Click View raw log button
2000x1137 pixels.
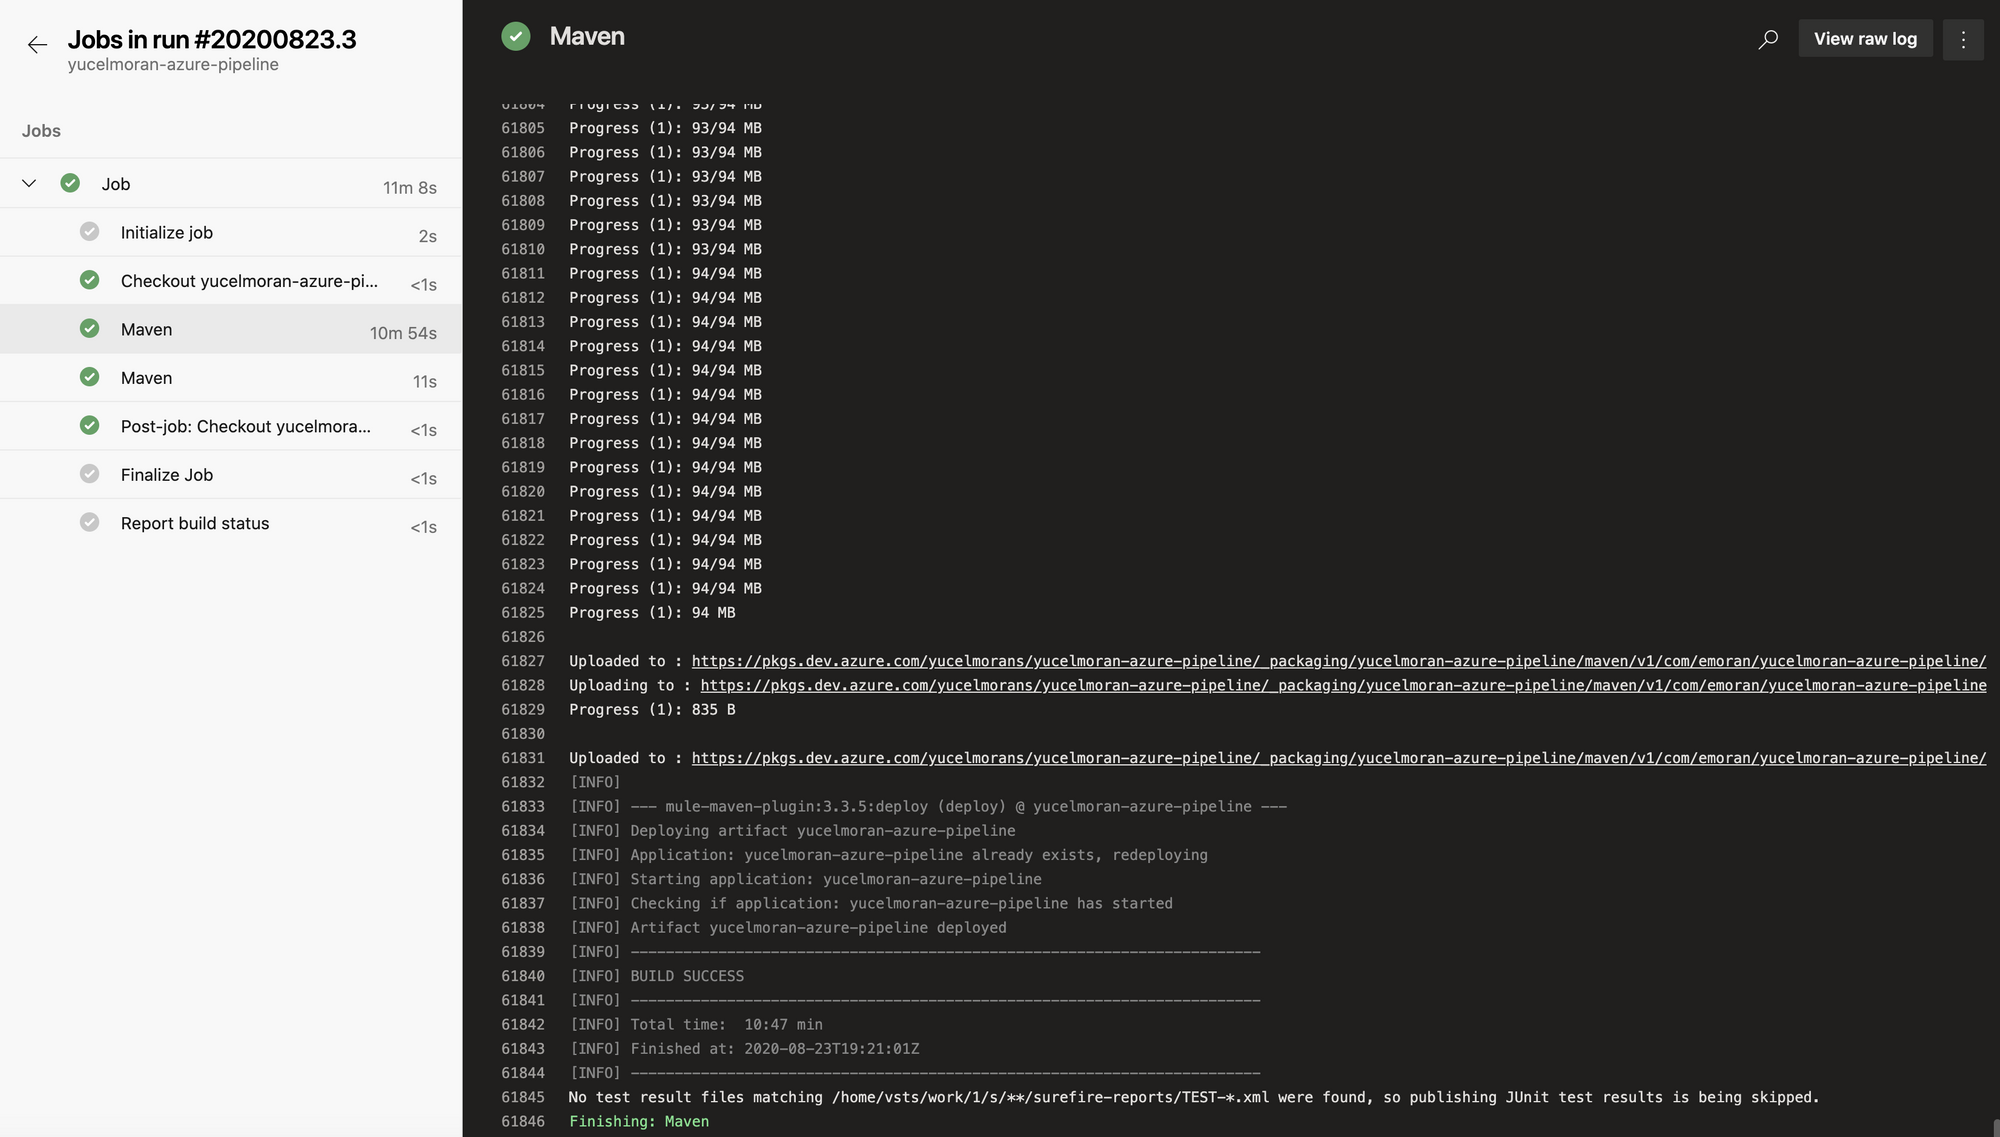tap(1865, 39)
